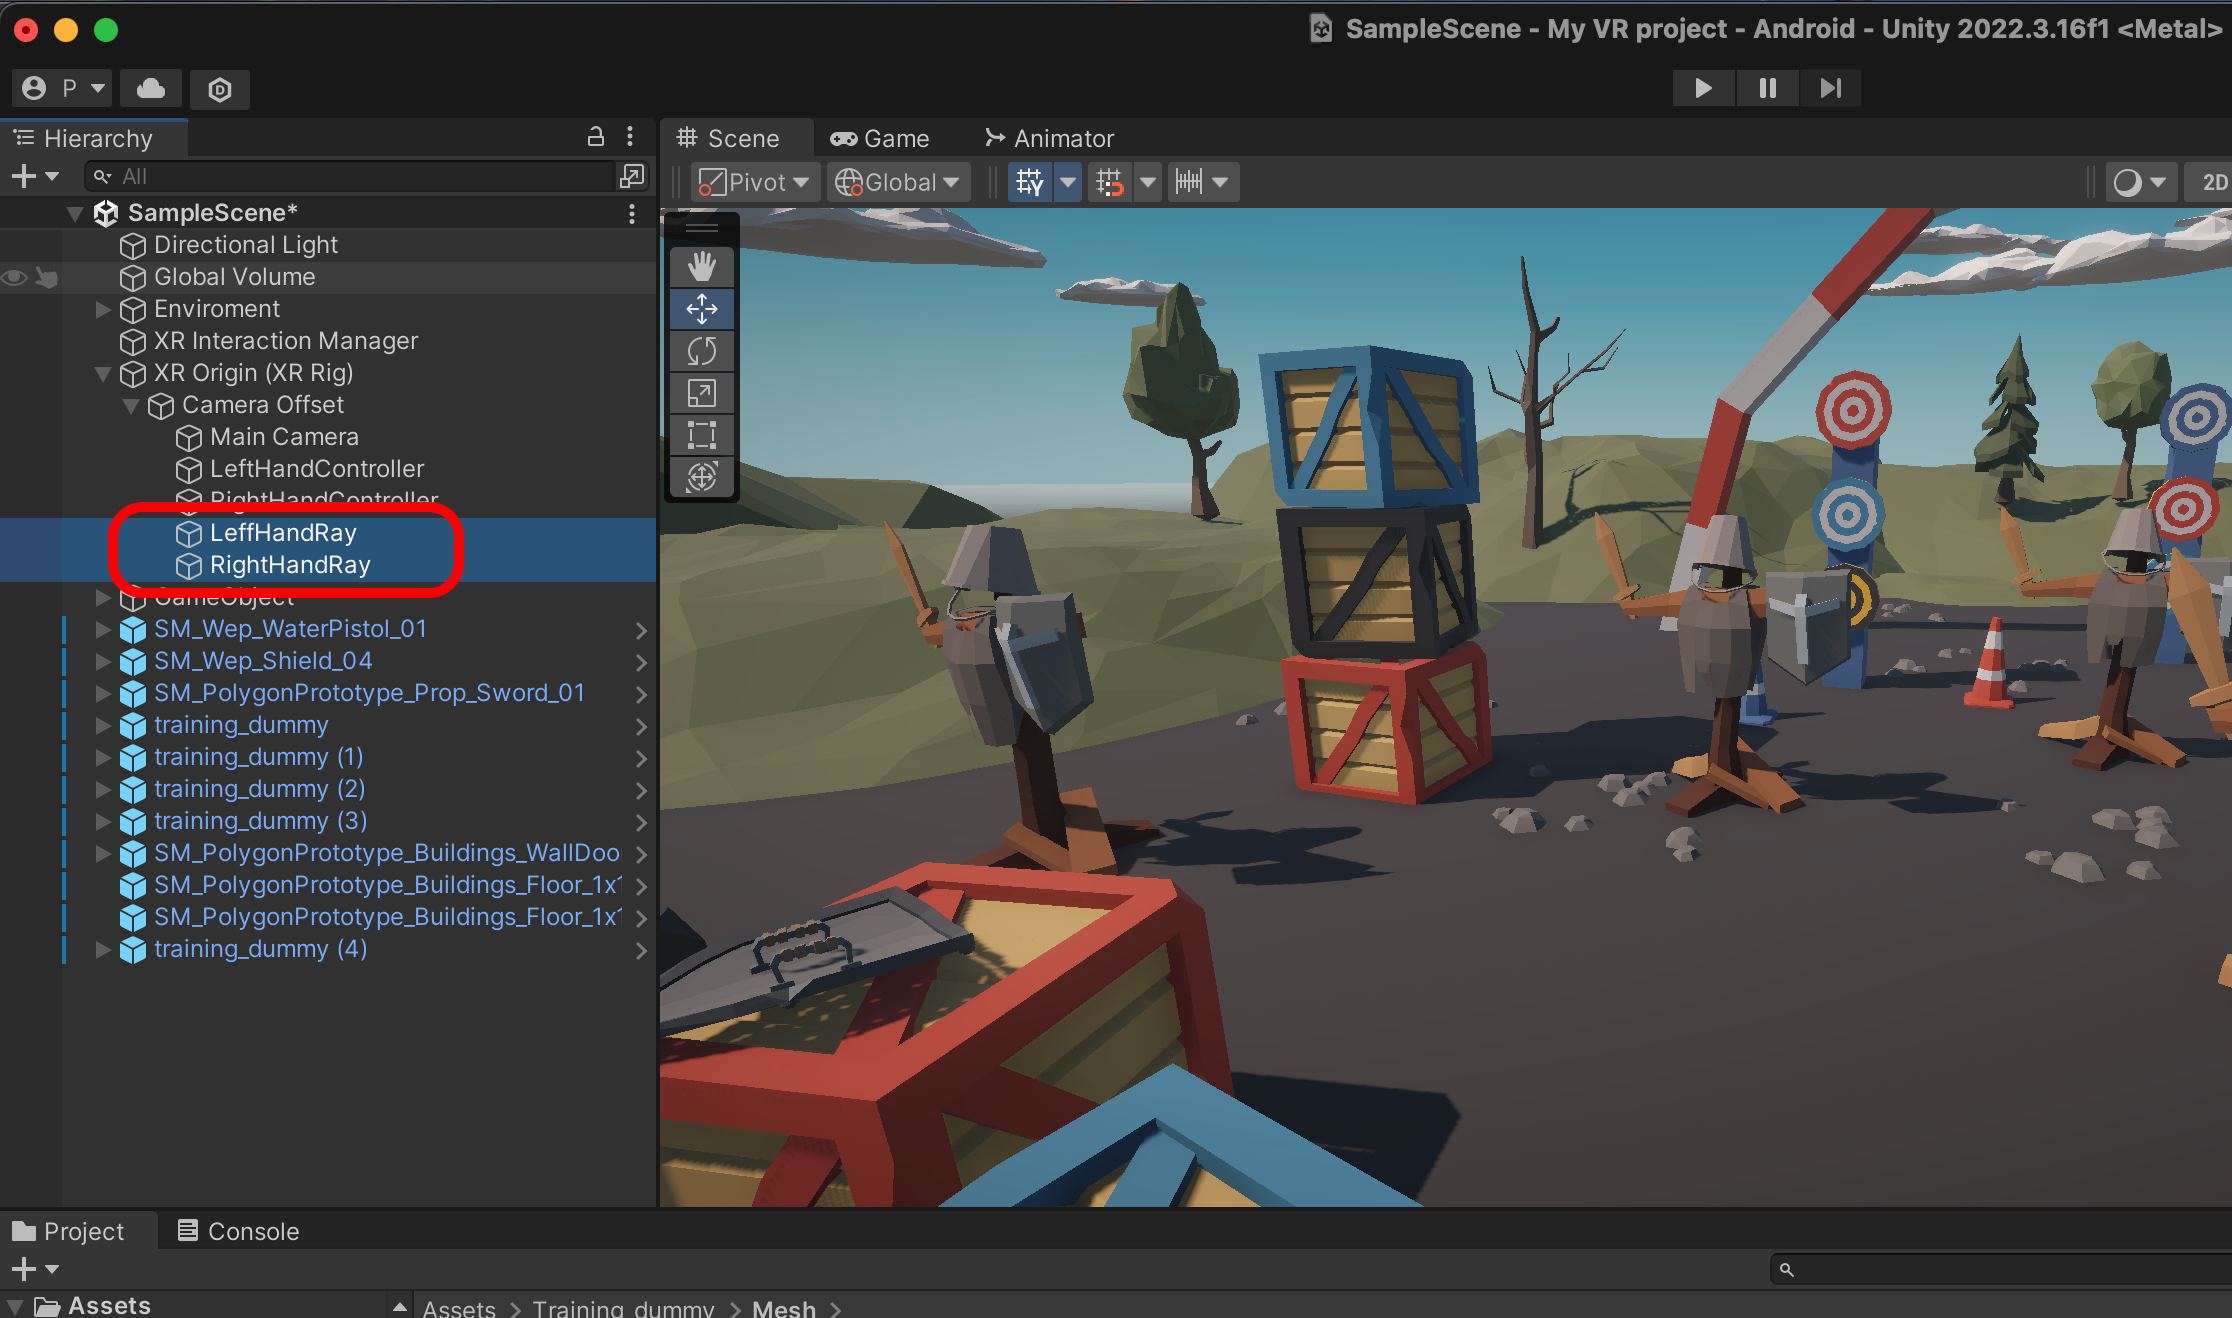Switch to the Game tab
The width and height of the screenshot is (2232, 1318).
pos(881,138)
